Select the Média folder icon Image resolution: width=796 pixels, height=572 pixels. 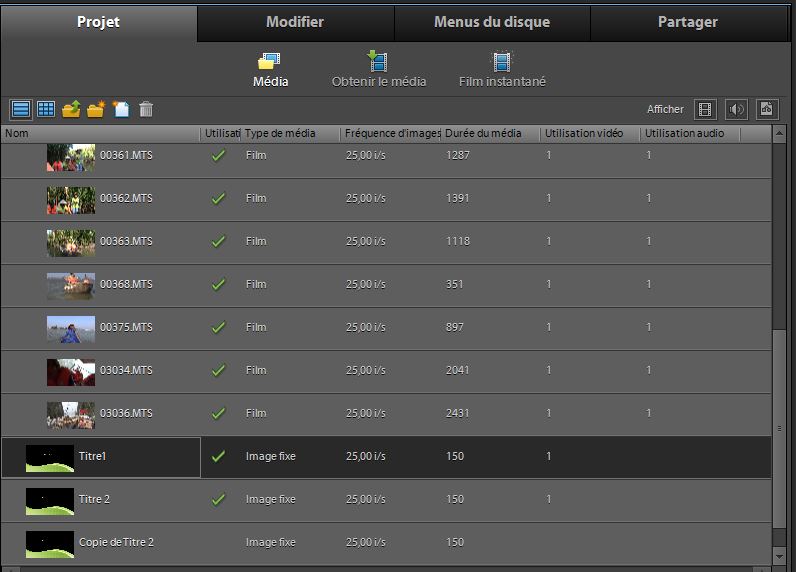(x=270, y=61)
